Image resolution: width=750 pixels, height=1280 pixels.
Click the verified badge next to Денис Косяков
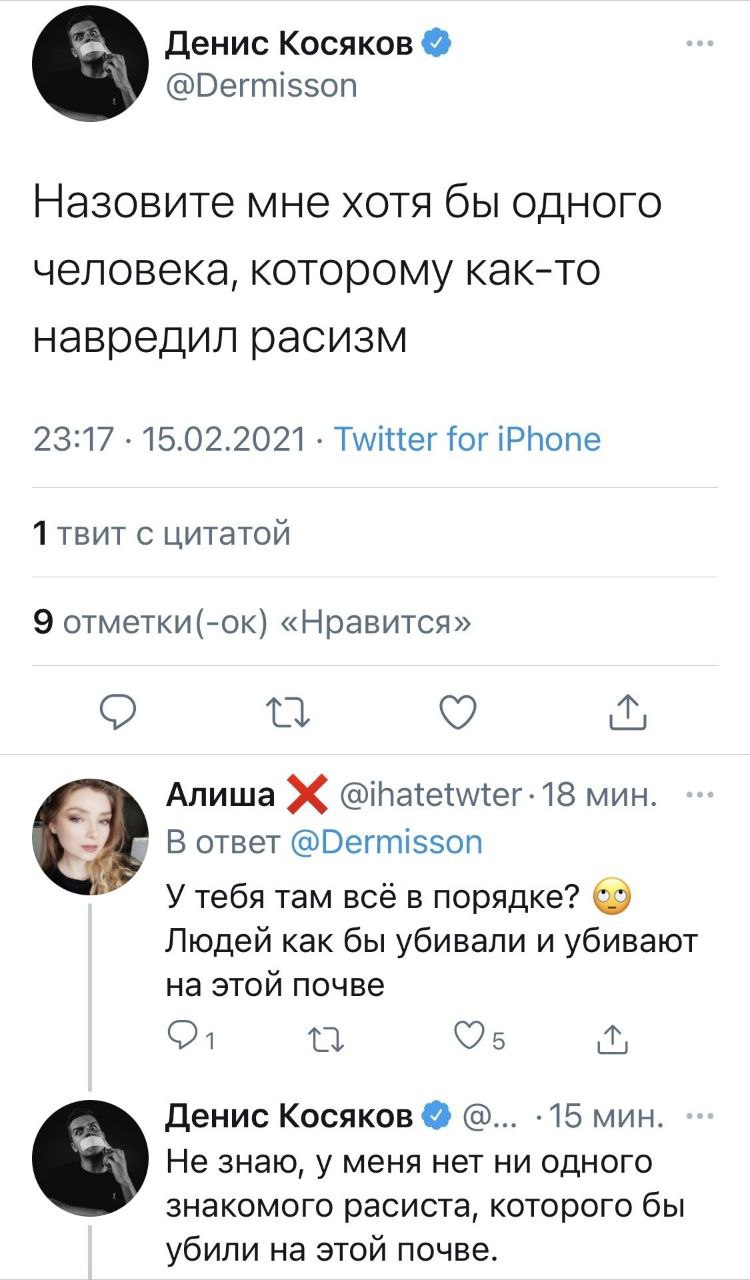click(x=437, y=42)
